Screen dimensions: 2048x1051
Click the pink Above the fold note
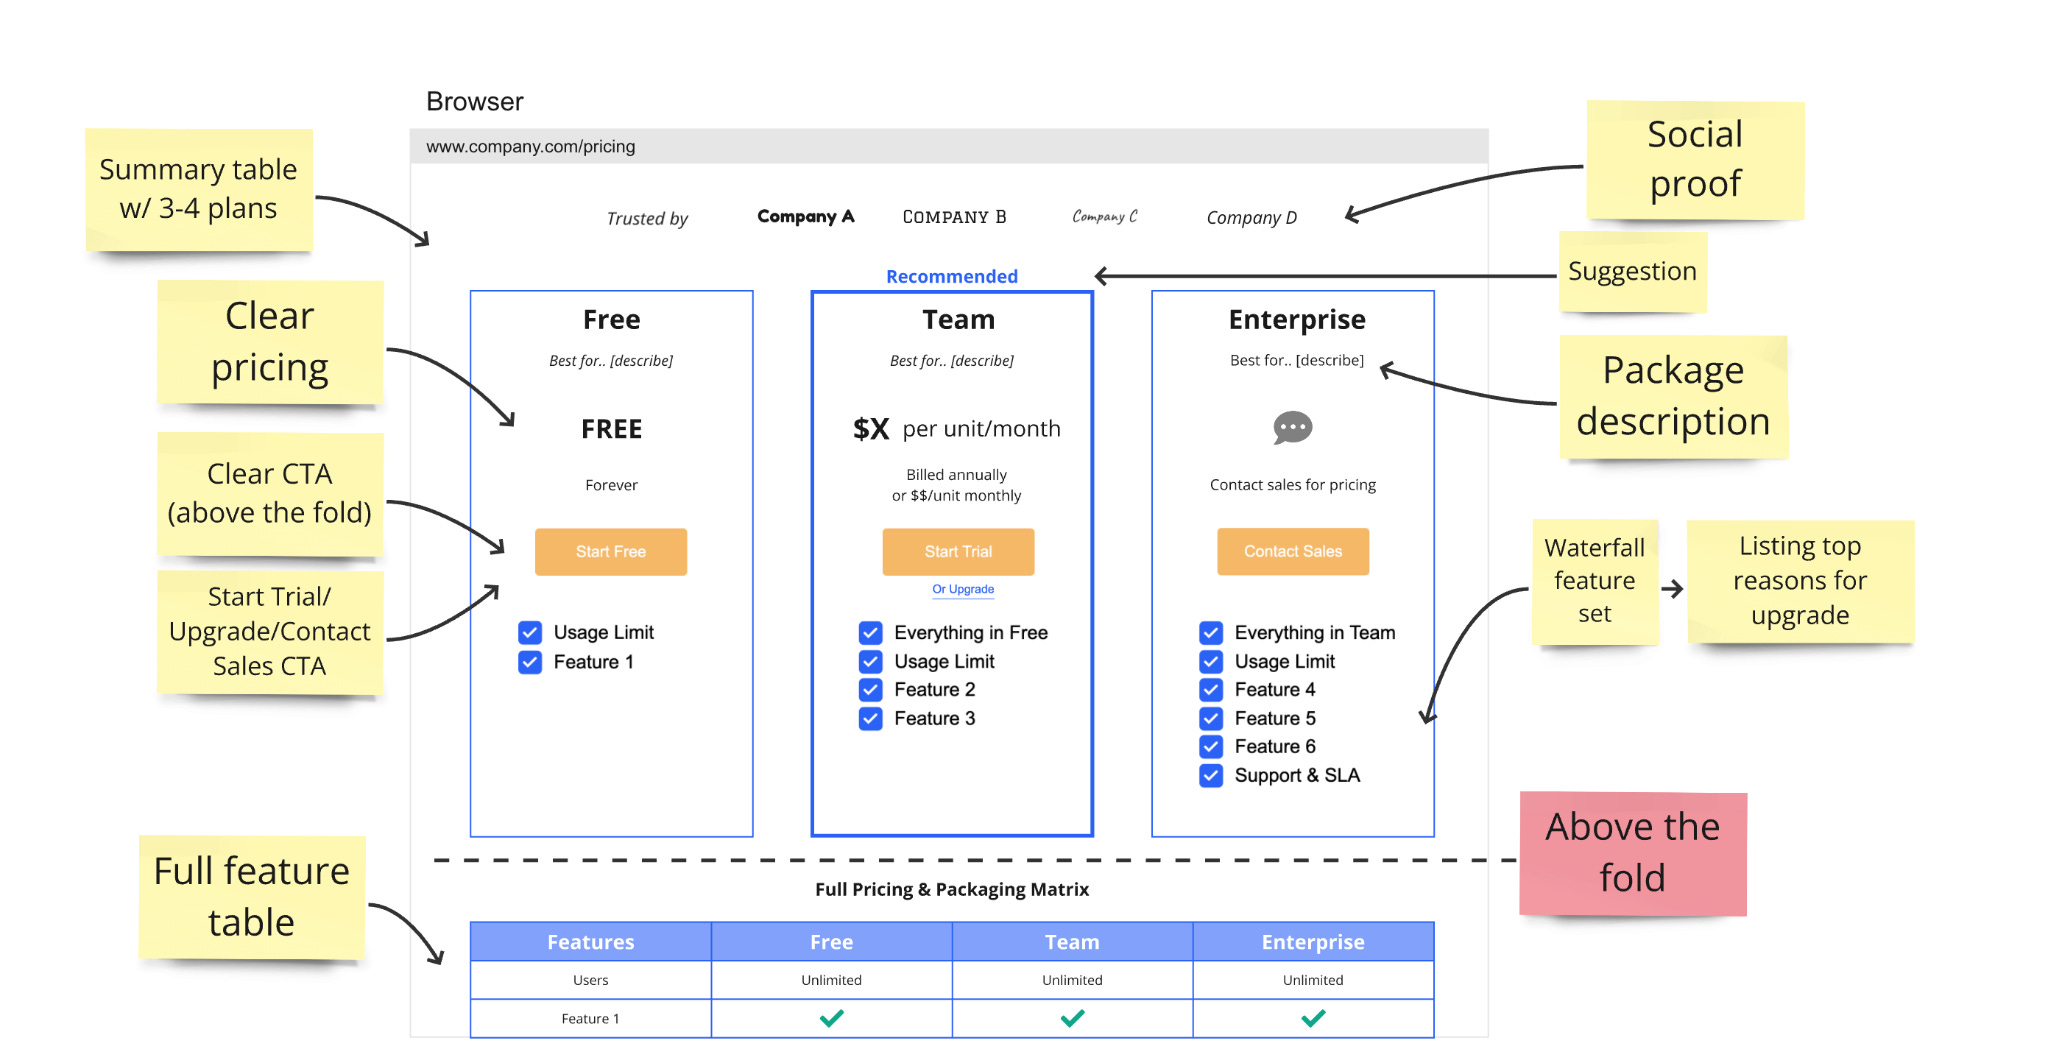click(x=1633, y=853)
